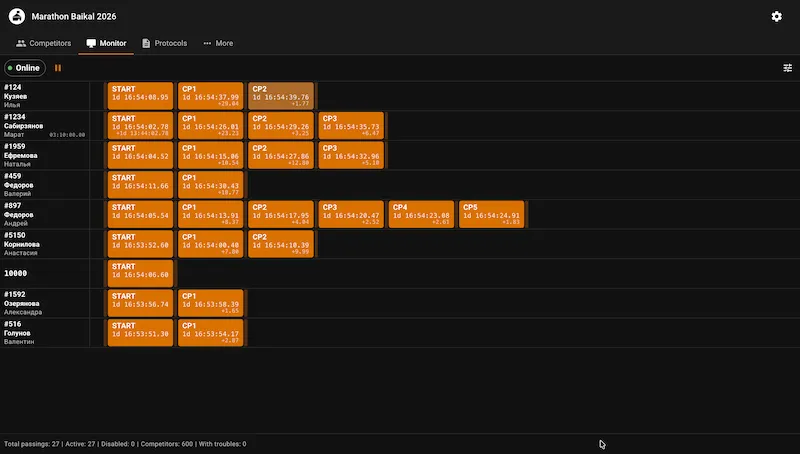Select competitor #5150 Корнилова row label
This screenshot has height=454, width=800.
point(45,244)
